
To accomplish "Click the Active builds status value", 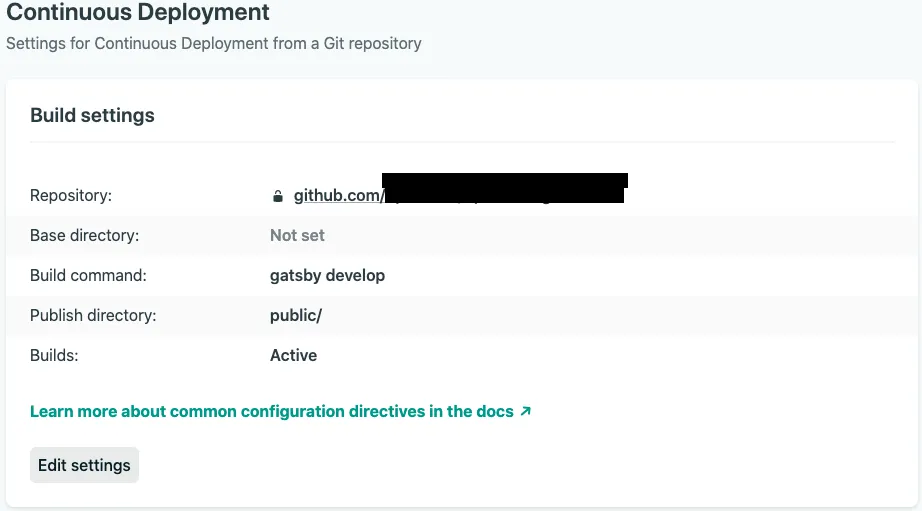I will (293, 355).
